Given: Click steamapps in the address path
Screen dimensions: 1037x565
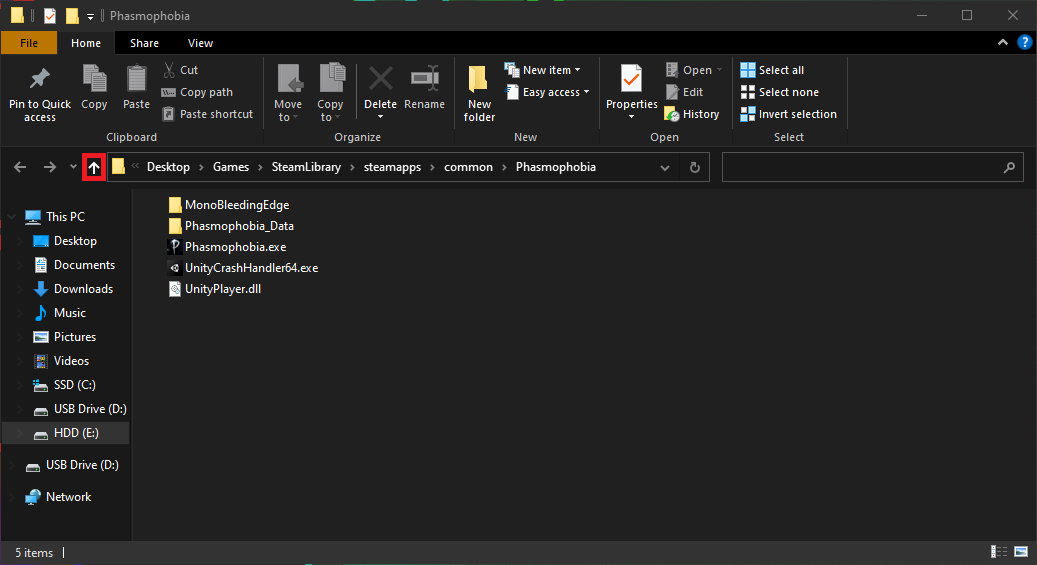Looking at the screenshot, I should click(392, 167).
